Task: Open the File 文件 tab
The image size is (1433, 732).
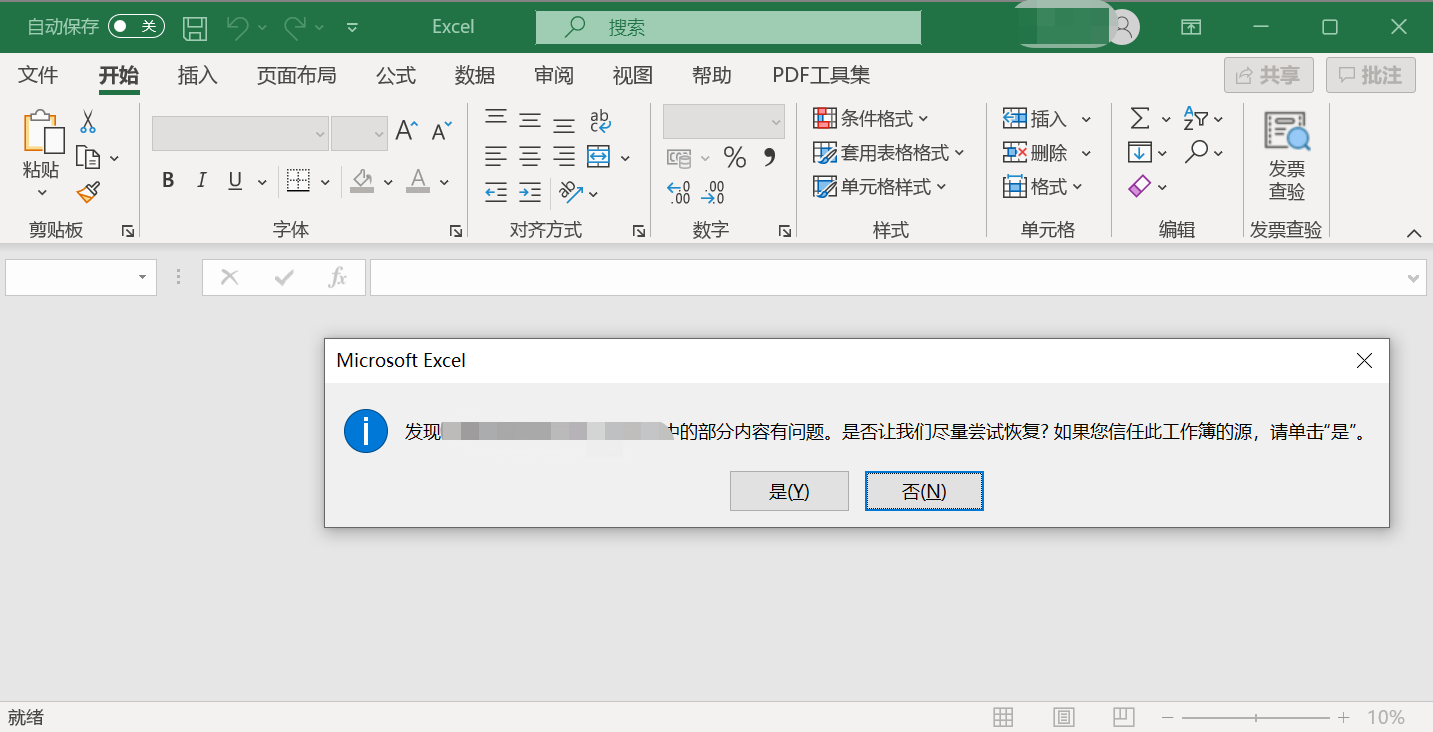Action: point(39,75)
